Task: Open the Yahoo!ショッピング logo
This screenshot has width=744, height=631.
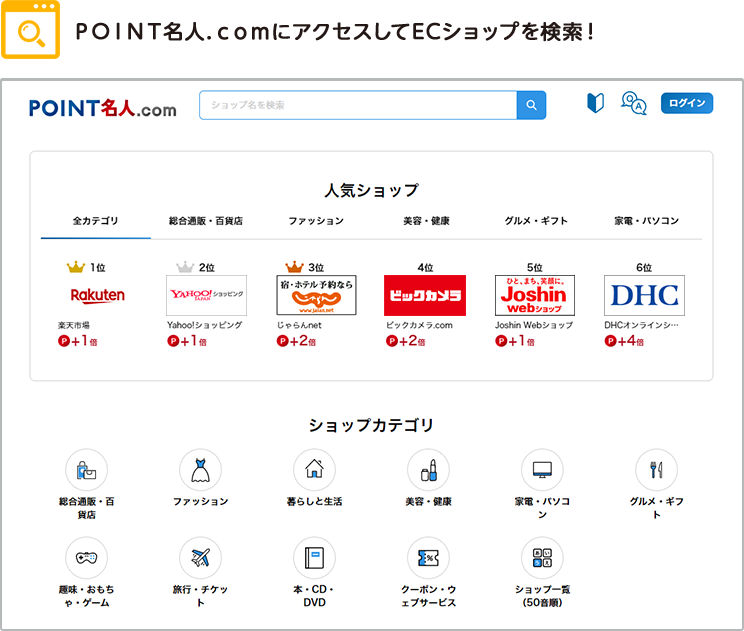Action: coord(206,295)
